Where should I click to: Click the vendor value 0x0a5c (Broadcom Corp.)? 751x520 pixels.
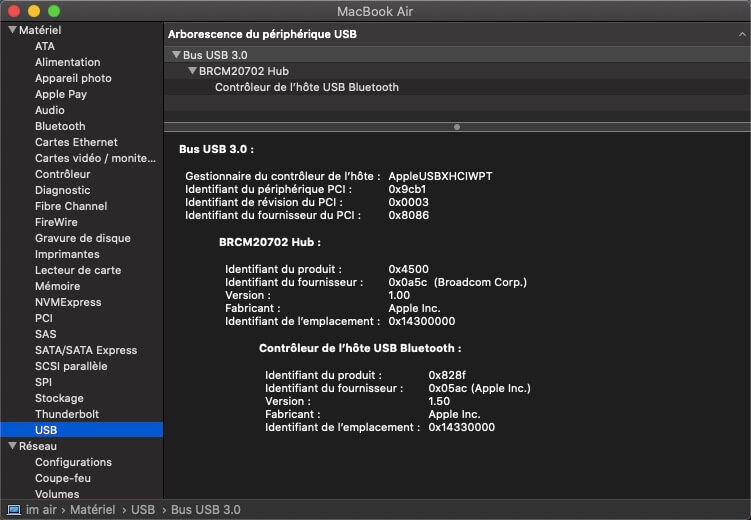click(457, 282)
